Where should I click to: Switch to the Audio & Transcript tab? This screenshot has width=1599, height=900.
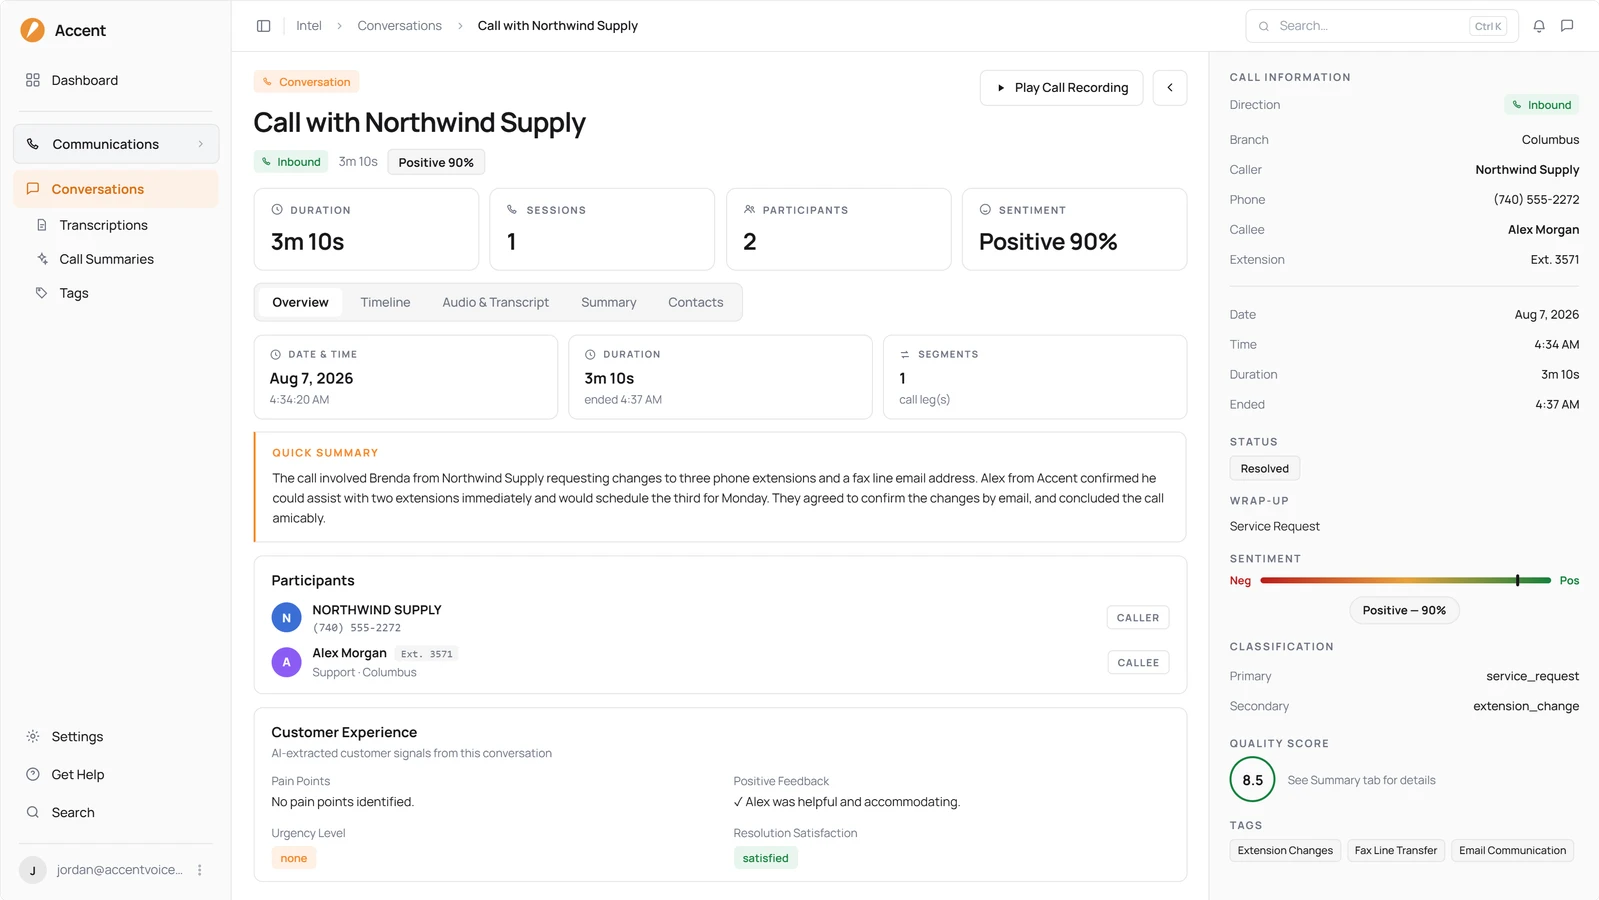(496, 302)
